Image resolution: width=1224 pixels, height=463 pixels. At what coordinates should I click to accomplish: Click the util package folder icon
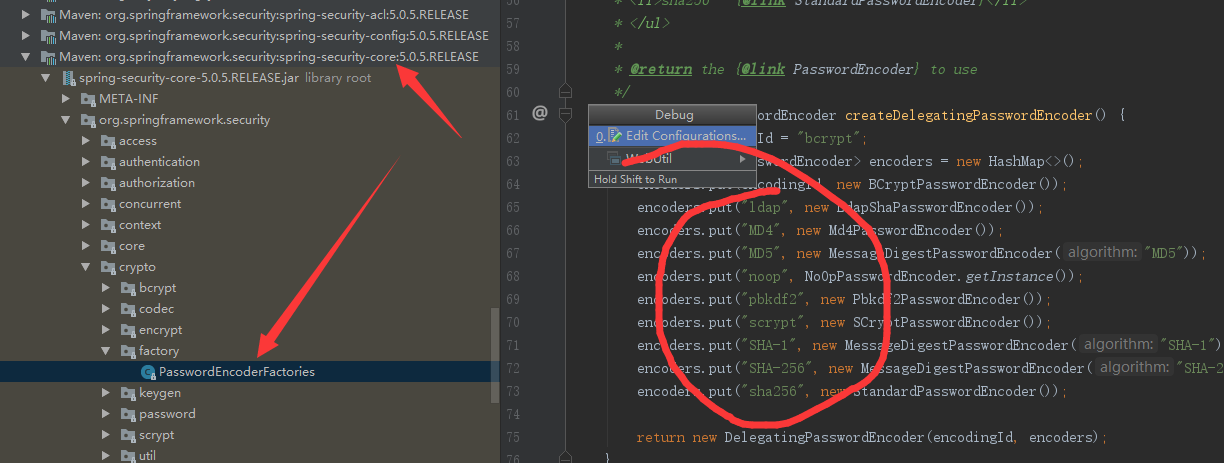[129, 456]
